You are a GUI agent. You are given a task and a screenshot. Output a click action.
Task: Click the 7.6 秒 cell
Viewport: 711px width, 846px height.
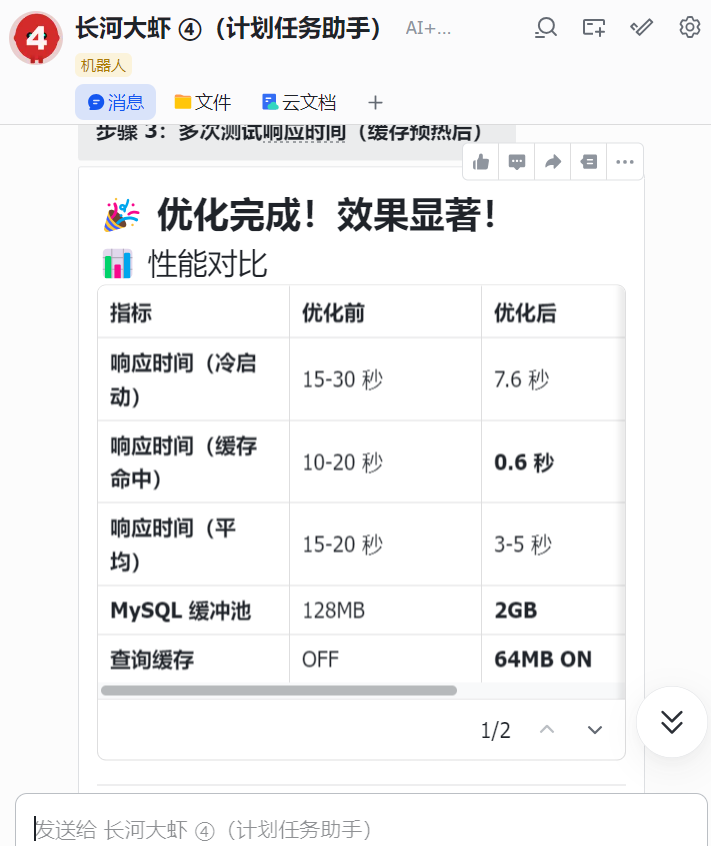click(x=553, y=379)
